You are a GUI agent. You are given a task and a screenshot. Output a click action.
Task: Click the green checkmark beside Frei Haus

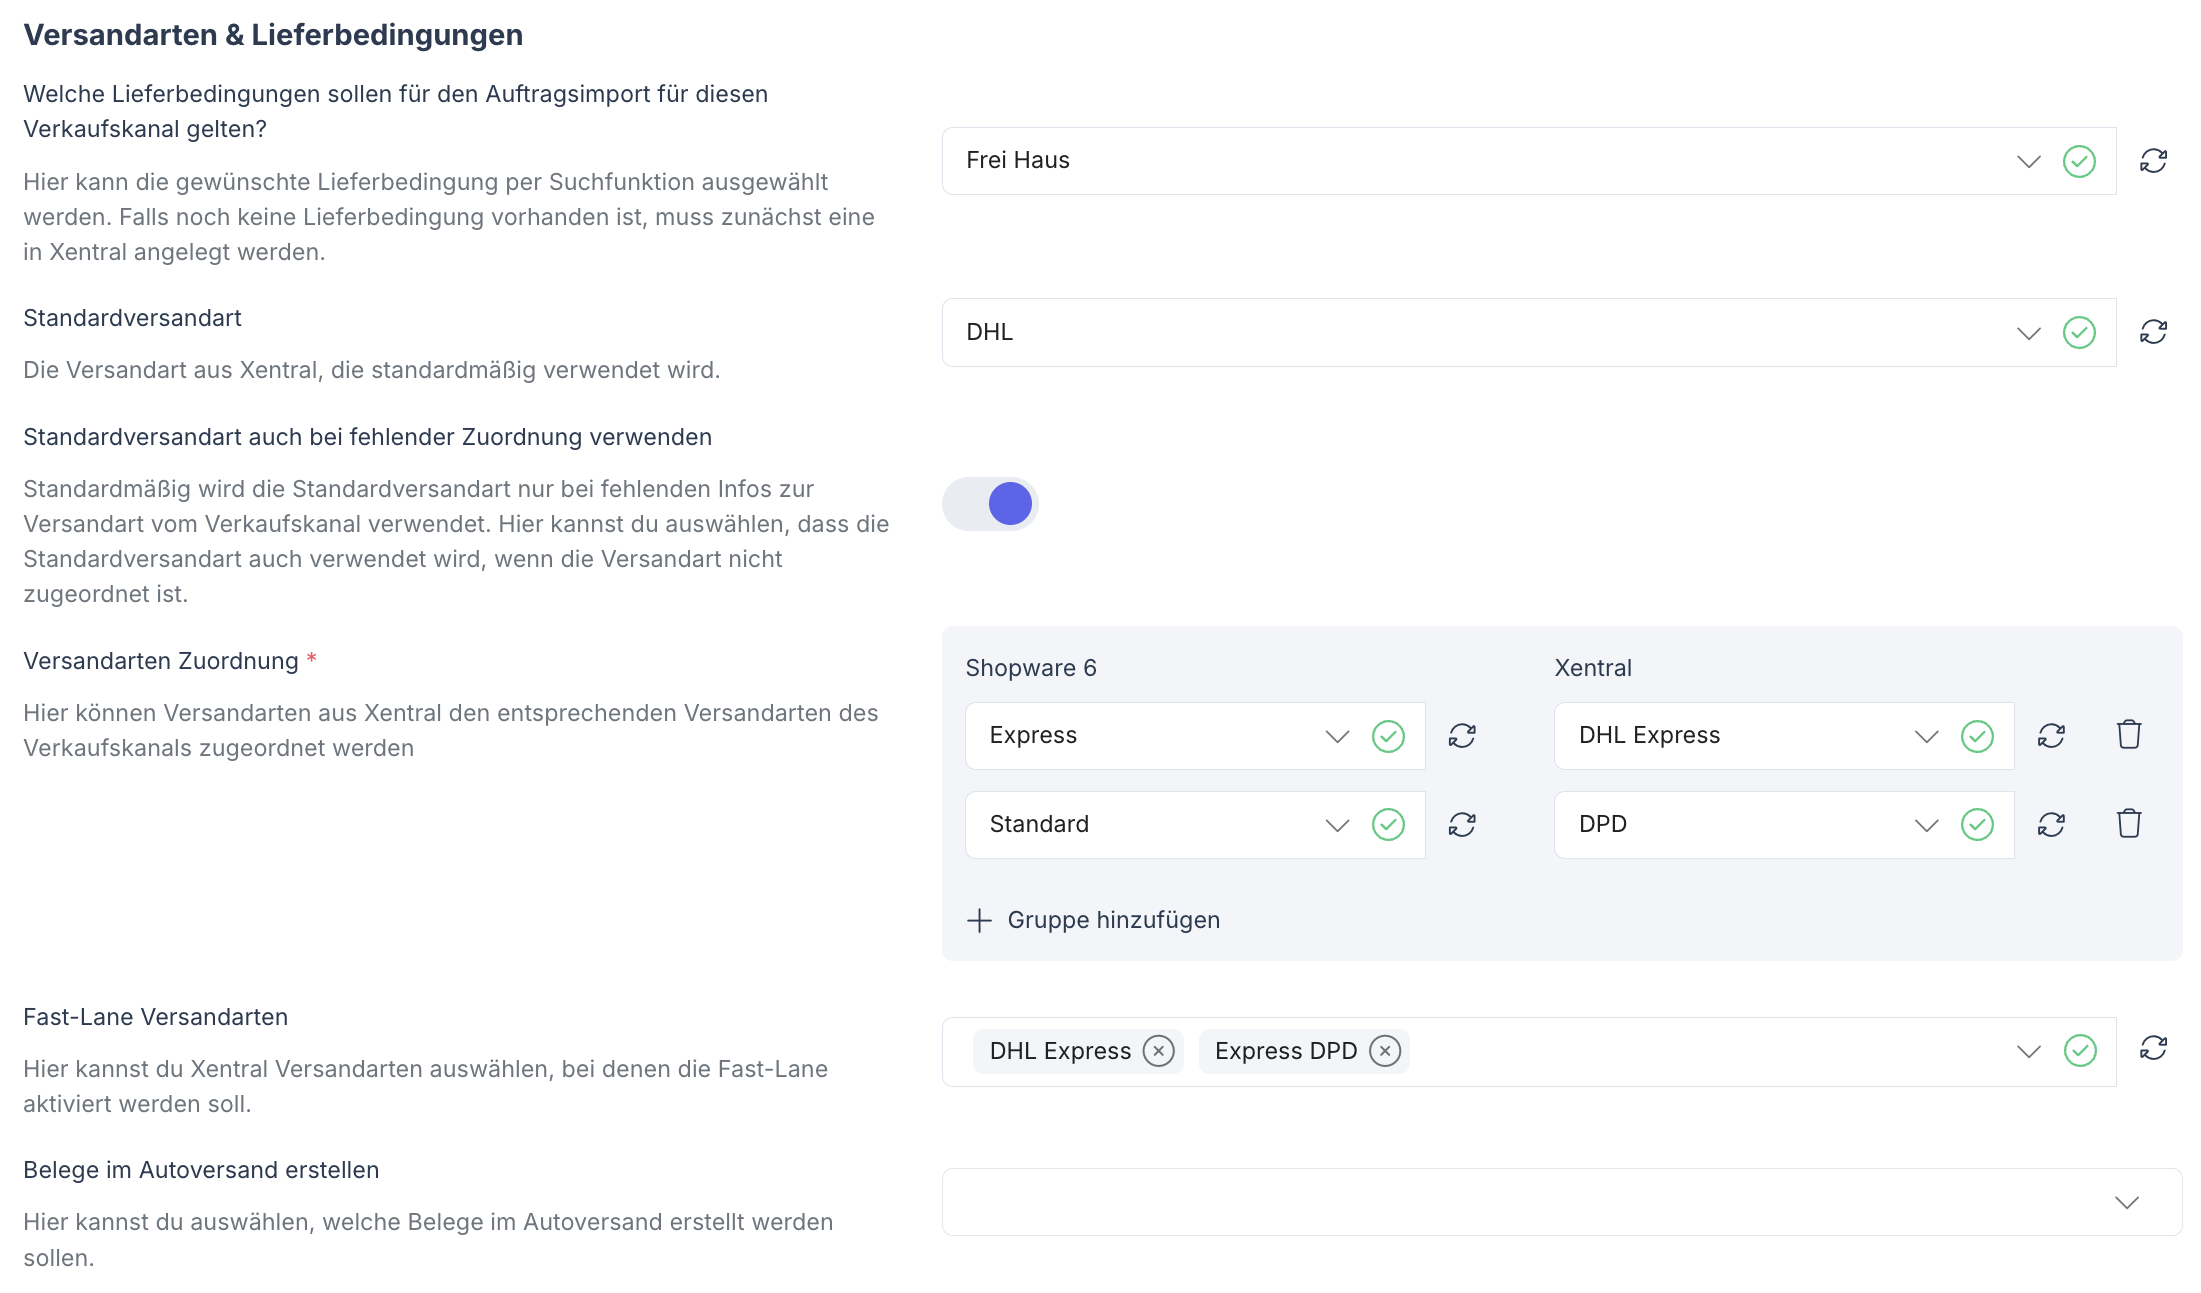[x=2080, y=160]
